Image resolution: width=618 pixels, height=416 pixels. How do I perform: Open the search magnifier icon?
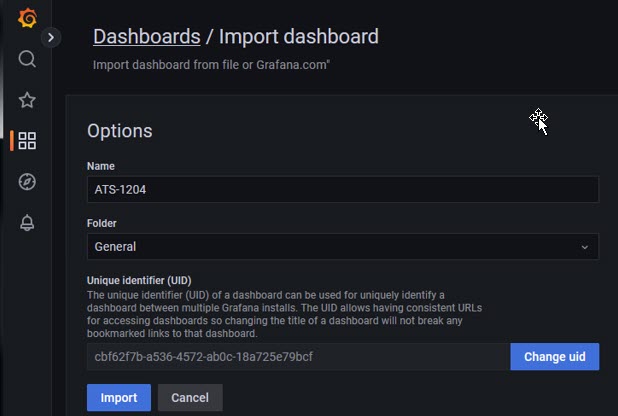(x=27, y=59)
